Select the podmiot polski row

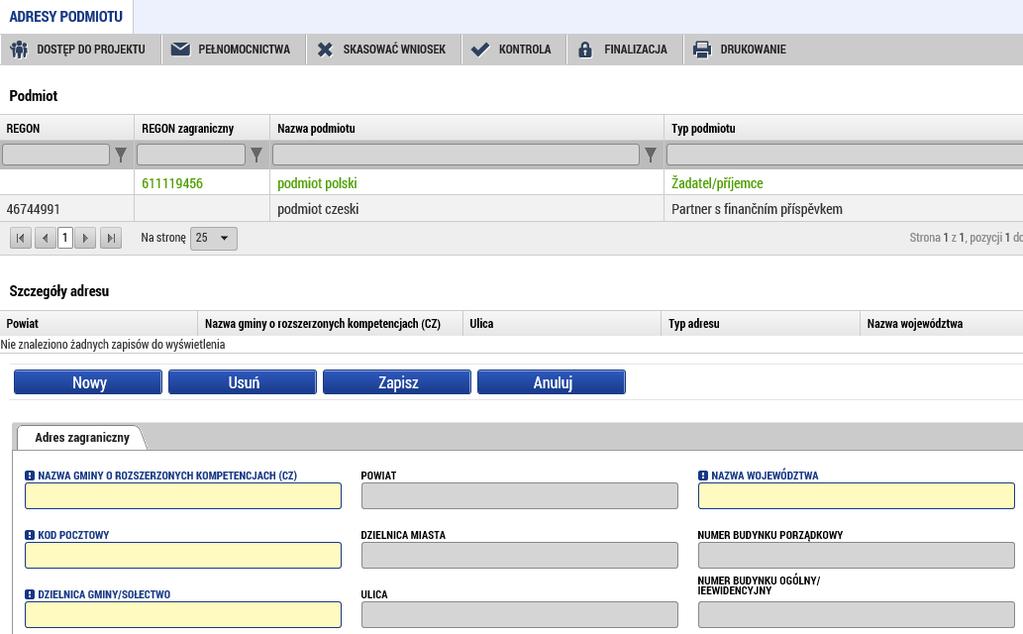[512, 183]
